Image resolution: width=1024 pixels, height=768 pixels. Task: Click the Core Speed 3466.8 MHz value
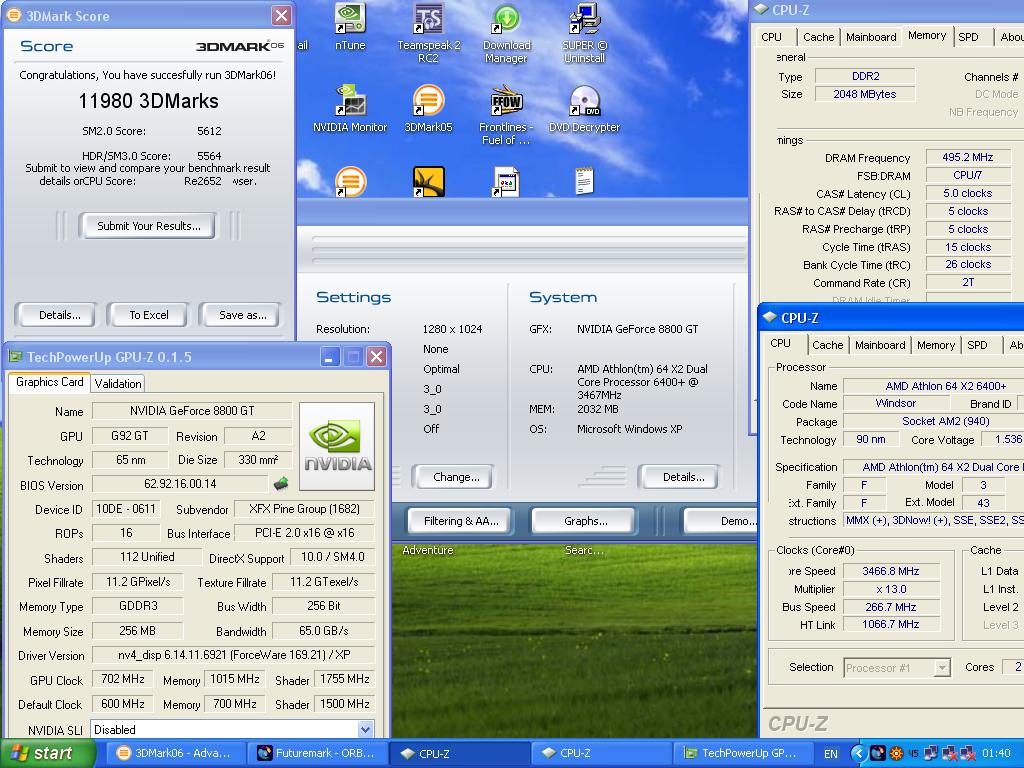pos(891,571)
